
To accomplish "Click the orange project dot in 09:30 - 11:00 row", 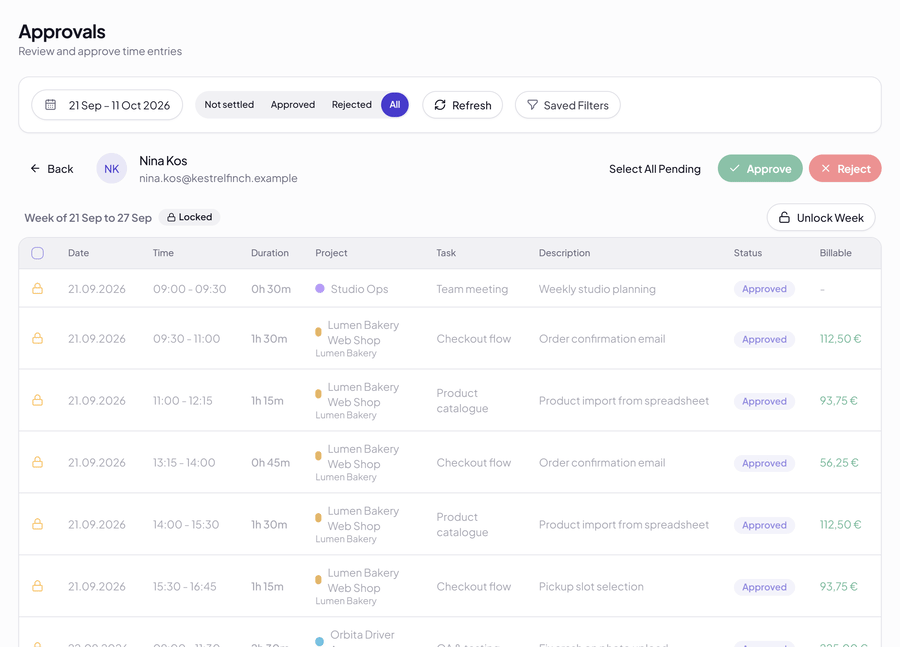I will point(318,331).
